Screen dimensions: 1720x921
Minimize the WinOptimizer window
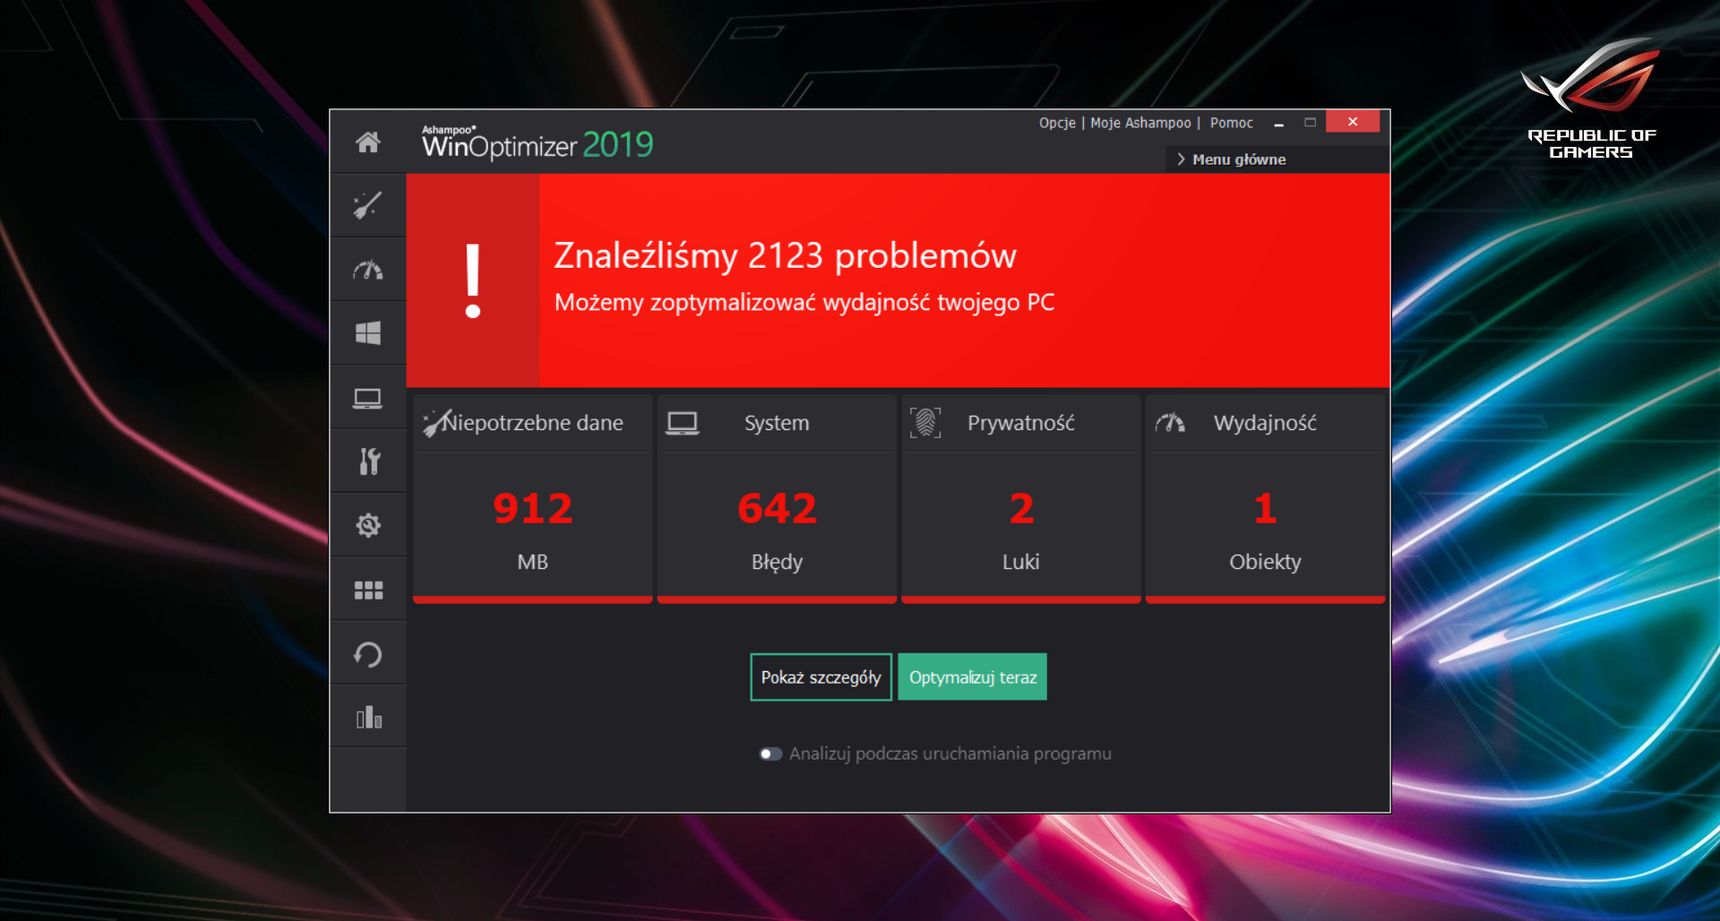coord(1278,123)
